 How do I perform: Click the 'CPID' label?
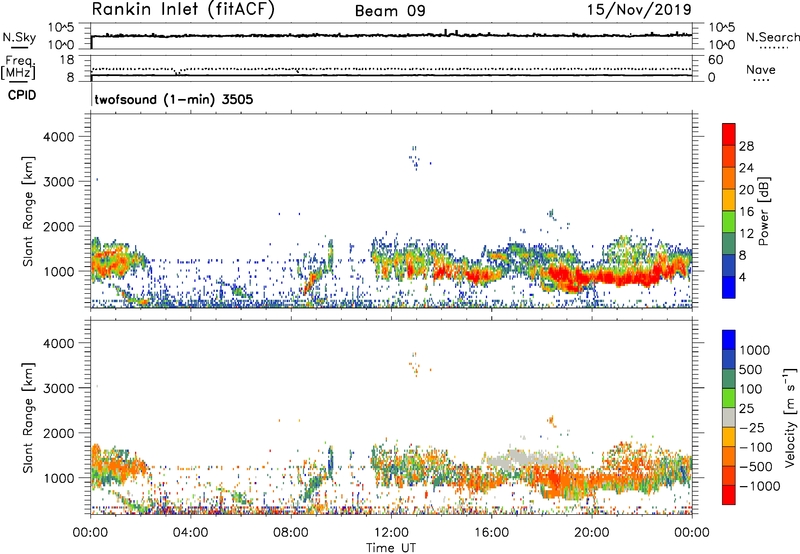(x=21, y=95)
